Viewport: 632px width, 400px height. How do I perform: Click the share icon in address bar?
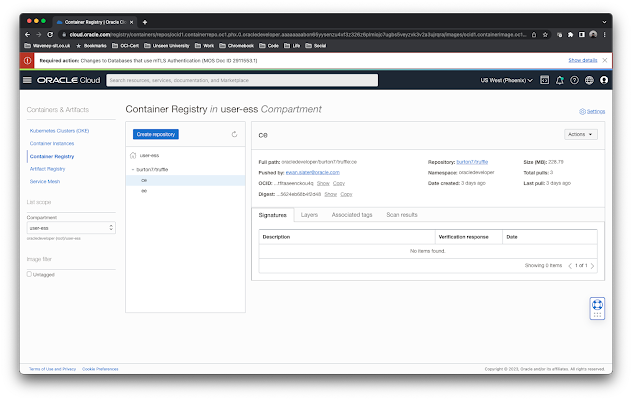[x=534, y=35]
